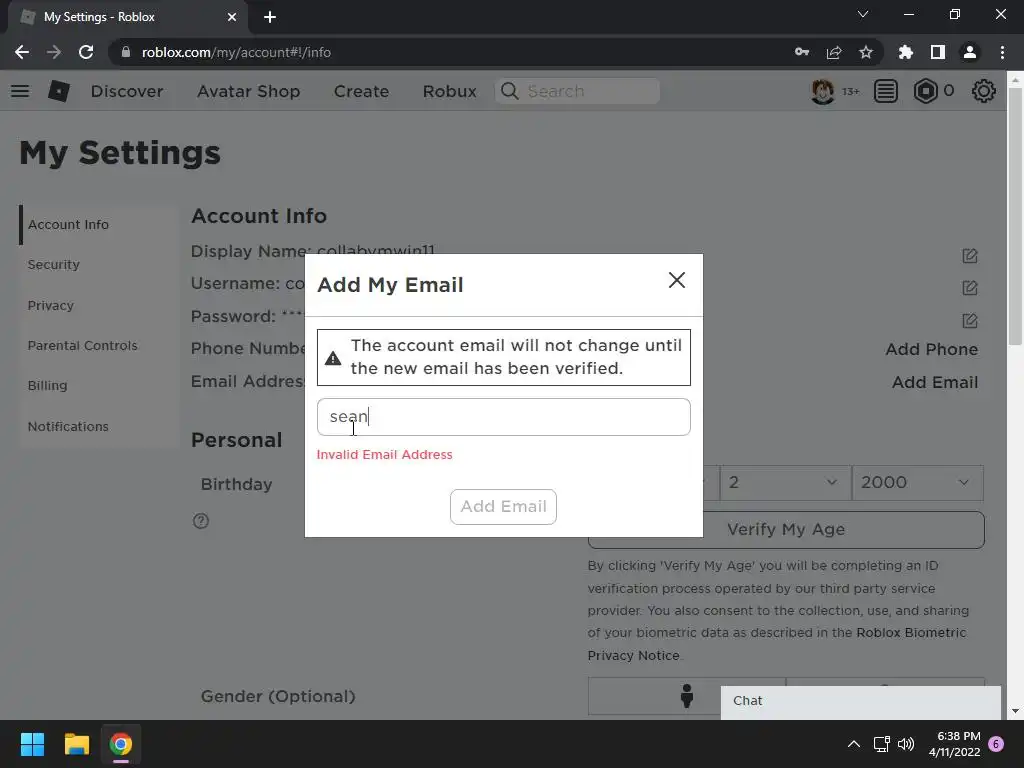Click the search magnifier icon
Screen dimensions: 1024x768
point(509,91)
